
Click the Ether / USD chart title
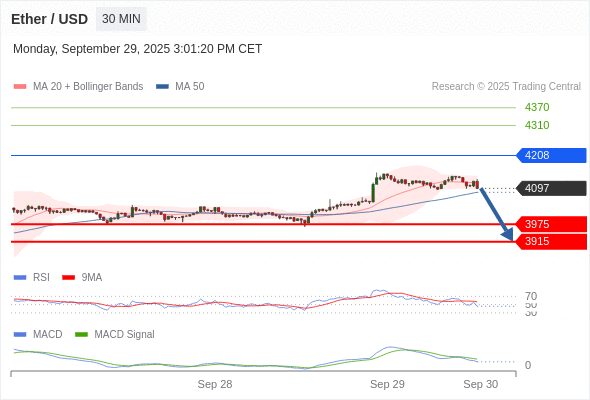pos(49,19)
